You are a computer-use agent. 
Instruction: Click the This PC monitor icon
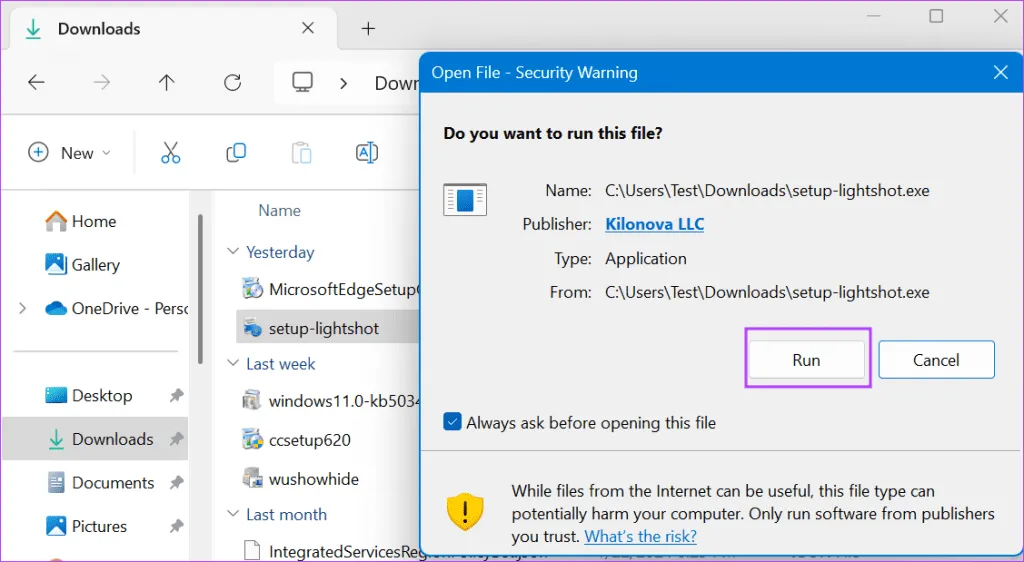pos(303,83)
